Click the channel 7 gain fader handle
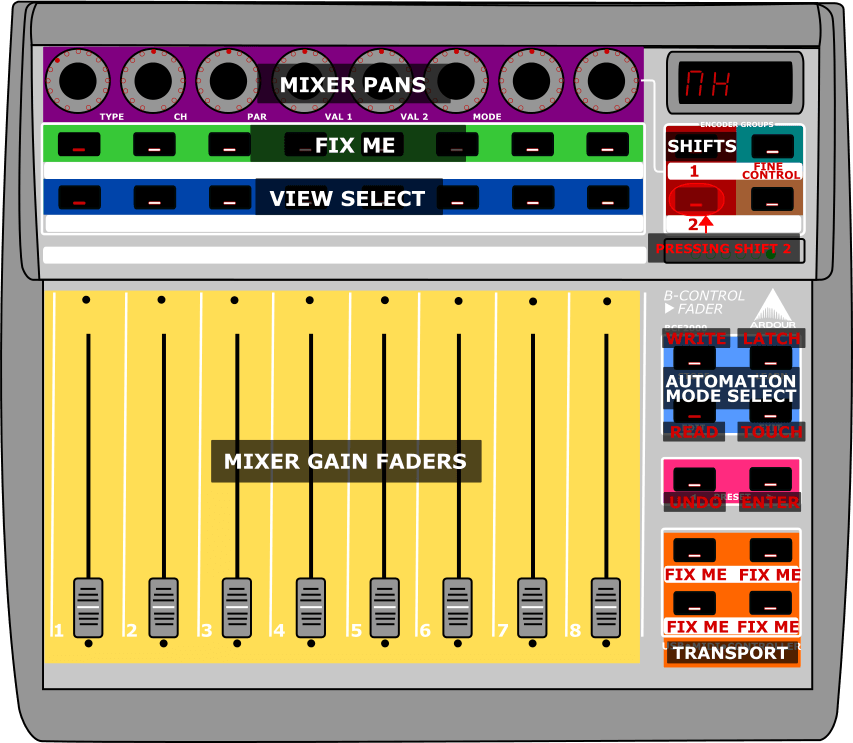The height and width of the screenshot is (743, 853). click(x=532, y=608)
